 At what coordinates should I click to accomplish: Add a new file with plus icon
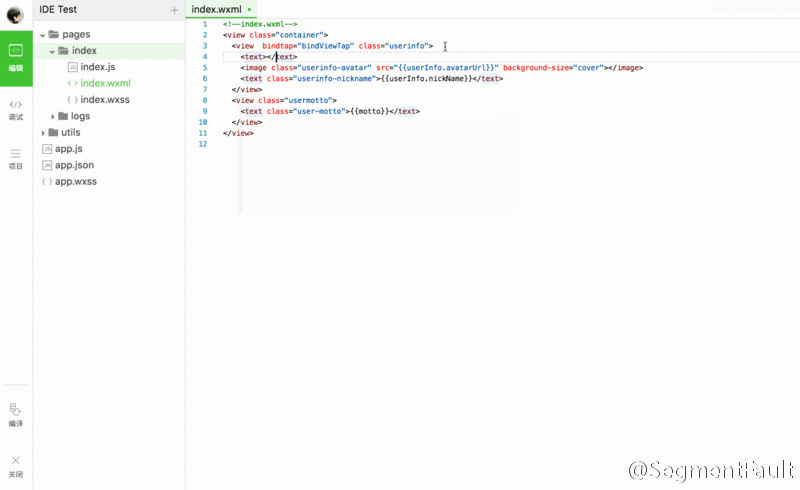coord(174,10)
